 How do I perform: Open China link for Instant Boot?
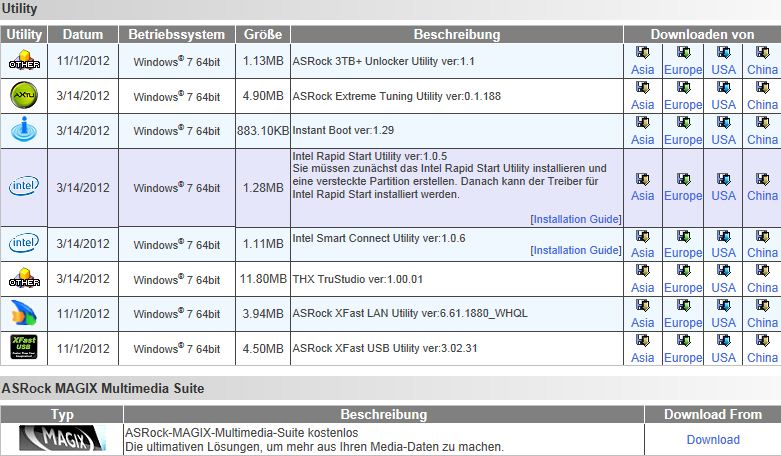(763, 139)
